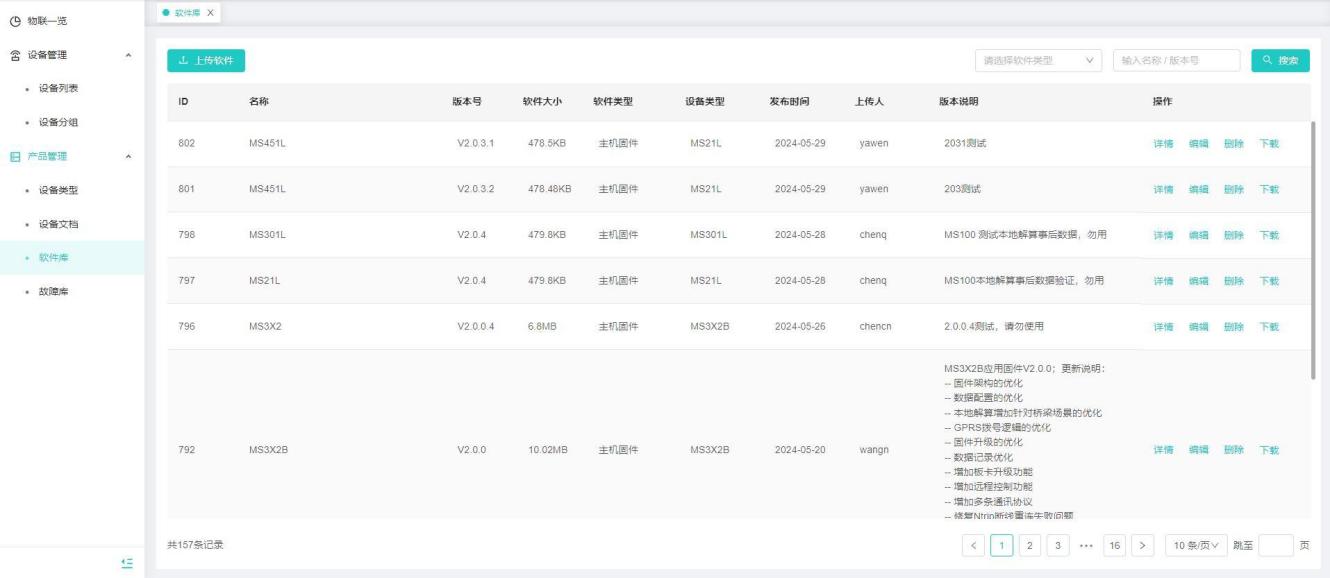Image resolution: width=1330 pixels, height=578 pixels.
Task: Click 下载 for row ID 802
Action: tap(1268, 144)
